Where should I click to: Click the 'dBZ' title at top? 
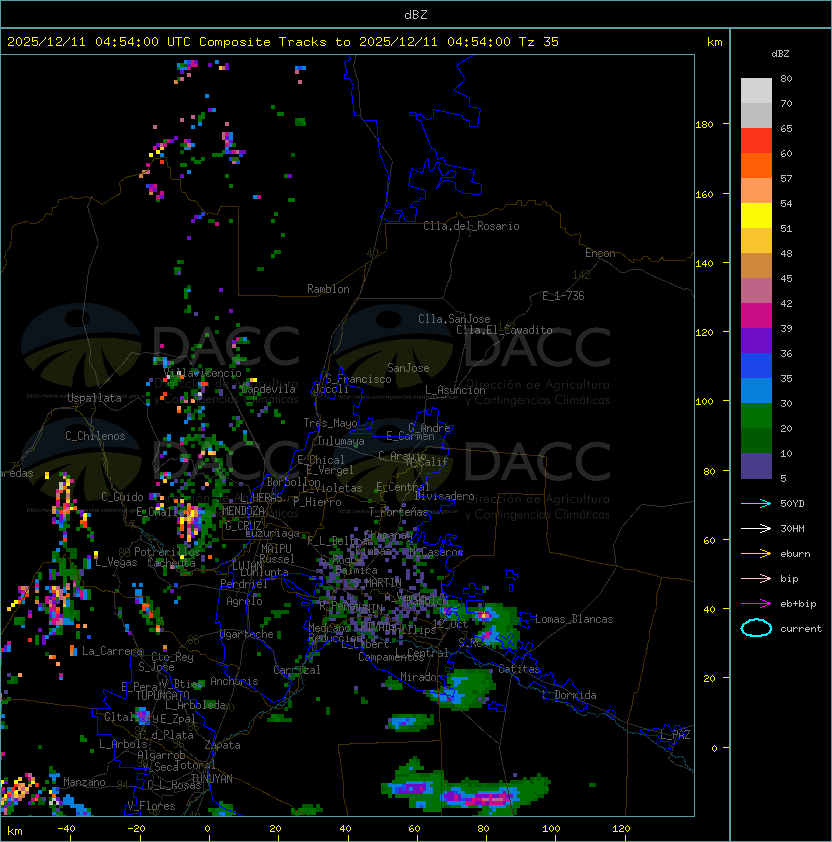[416, 14]
